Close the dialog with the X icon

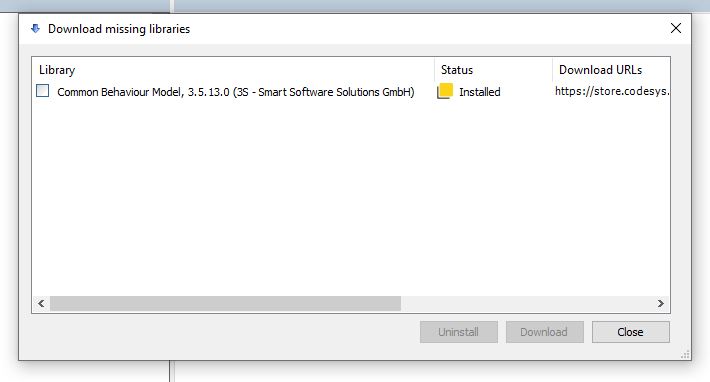tap(676, 28)
